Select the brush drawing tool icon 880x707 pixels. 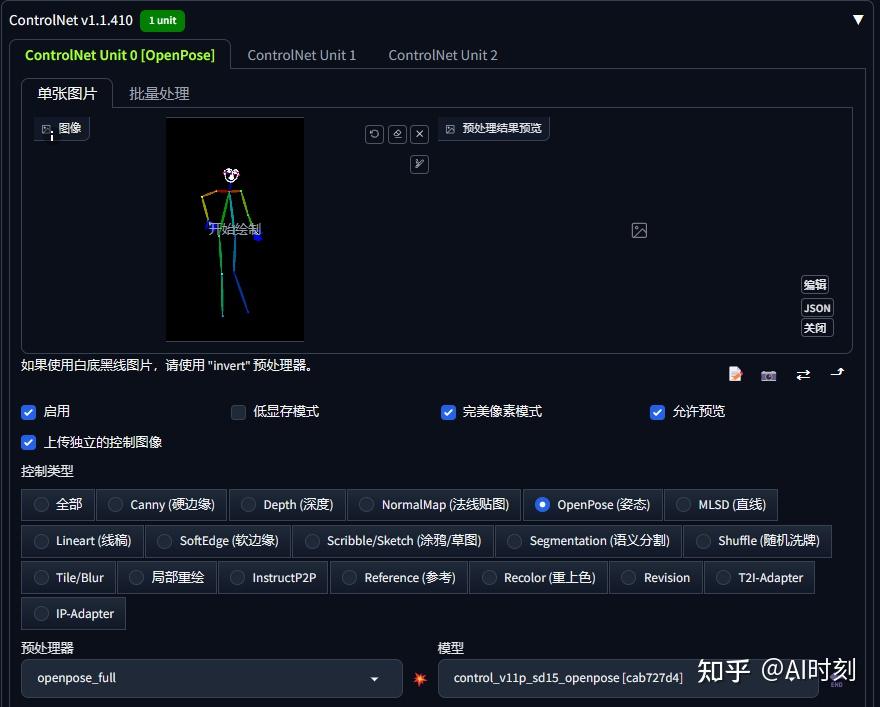[x=419, y=164]
